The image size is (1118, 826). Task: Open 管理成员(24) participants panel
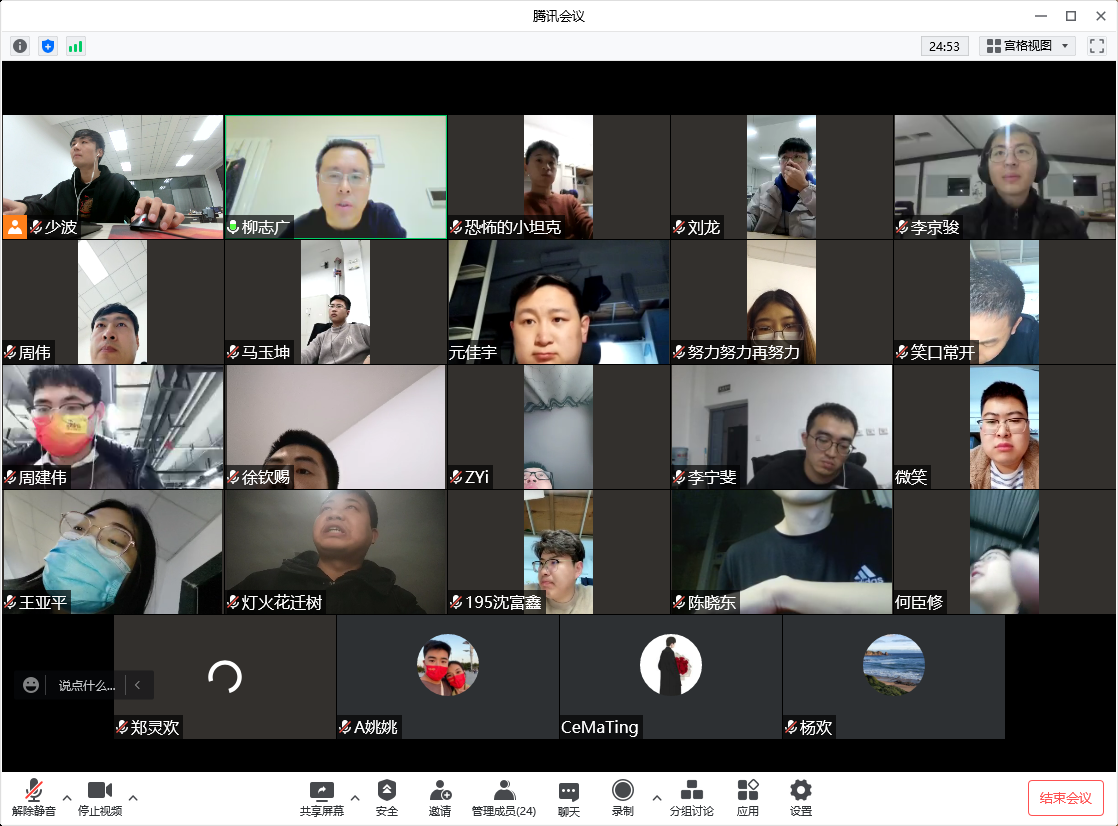[x=504, y=799]
